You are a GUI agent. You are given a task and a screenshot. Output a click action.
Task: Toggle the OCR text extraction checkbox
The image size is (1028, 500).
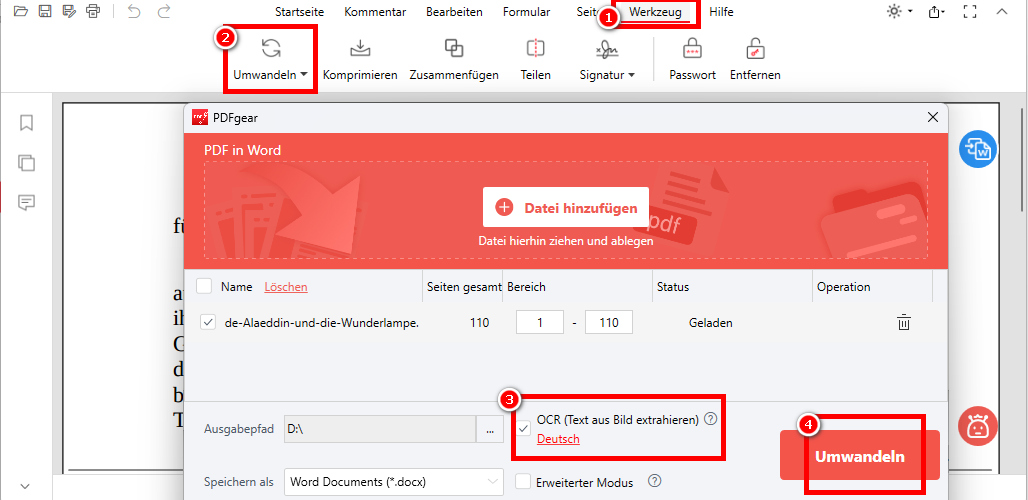coord(524,429)
